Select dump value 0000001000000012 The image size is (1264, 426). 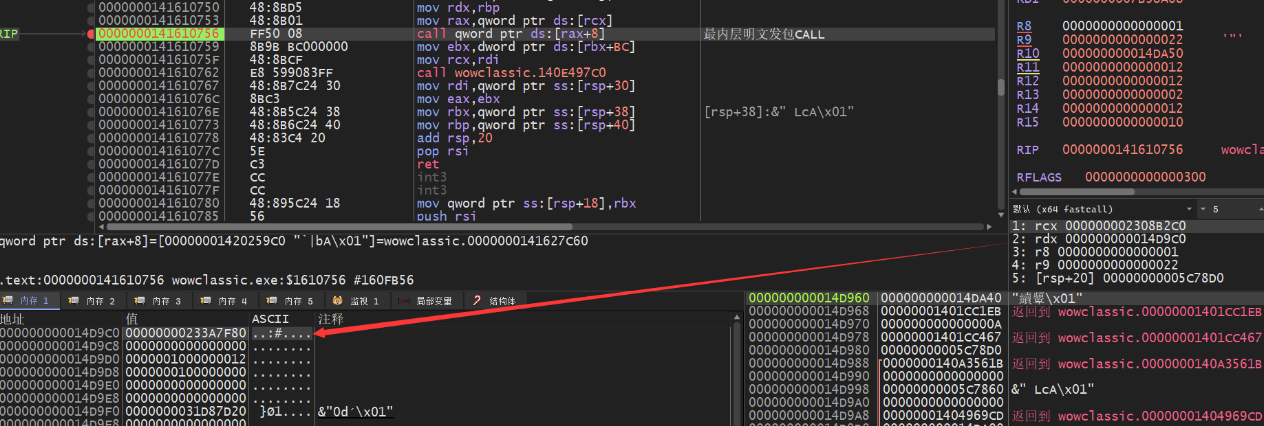coord(186,359)
